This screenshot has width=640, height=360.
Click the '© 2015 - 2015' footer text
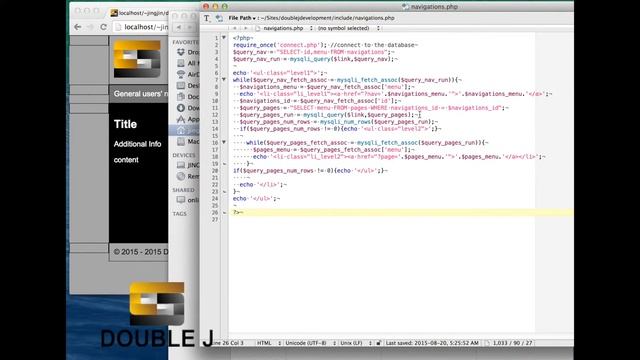point(140,252)
